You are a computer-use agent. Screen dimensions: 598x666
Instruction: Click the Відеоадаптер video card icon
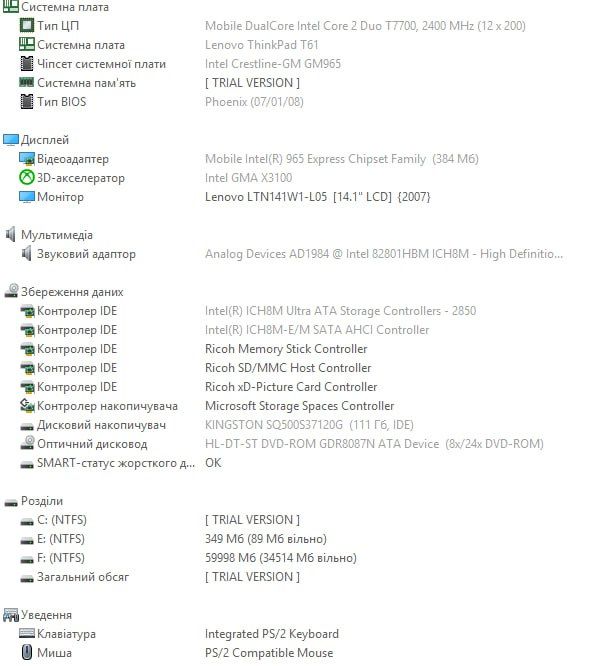pyautogui.click(x=27, y=158)
